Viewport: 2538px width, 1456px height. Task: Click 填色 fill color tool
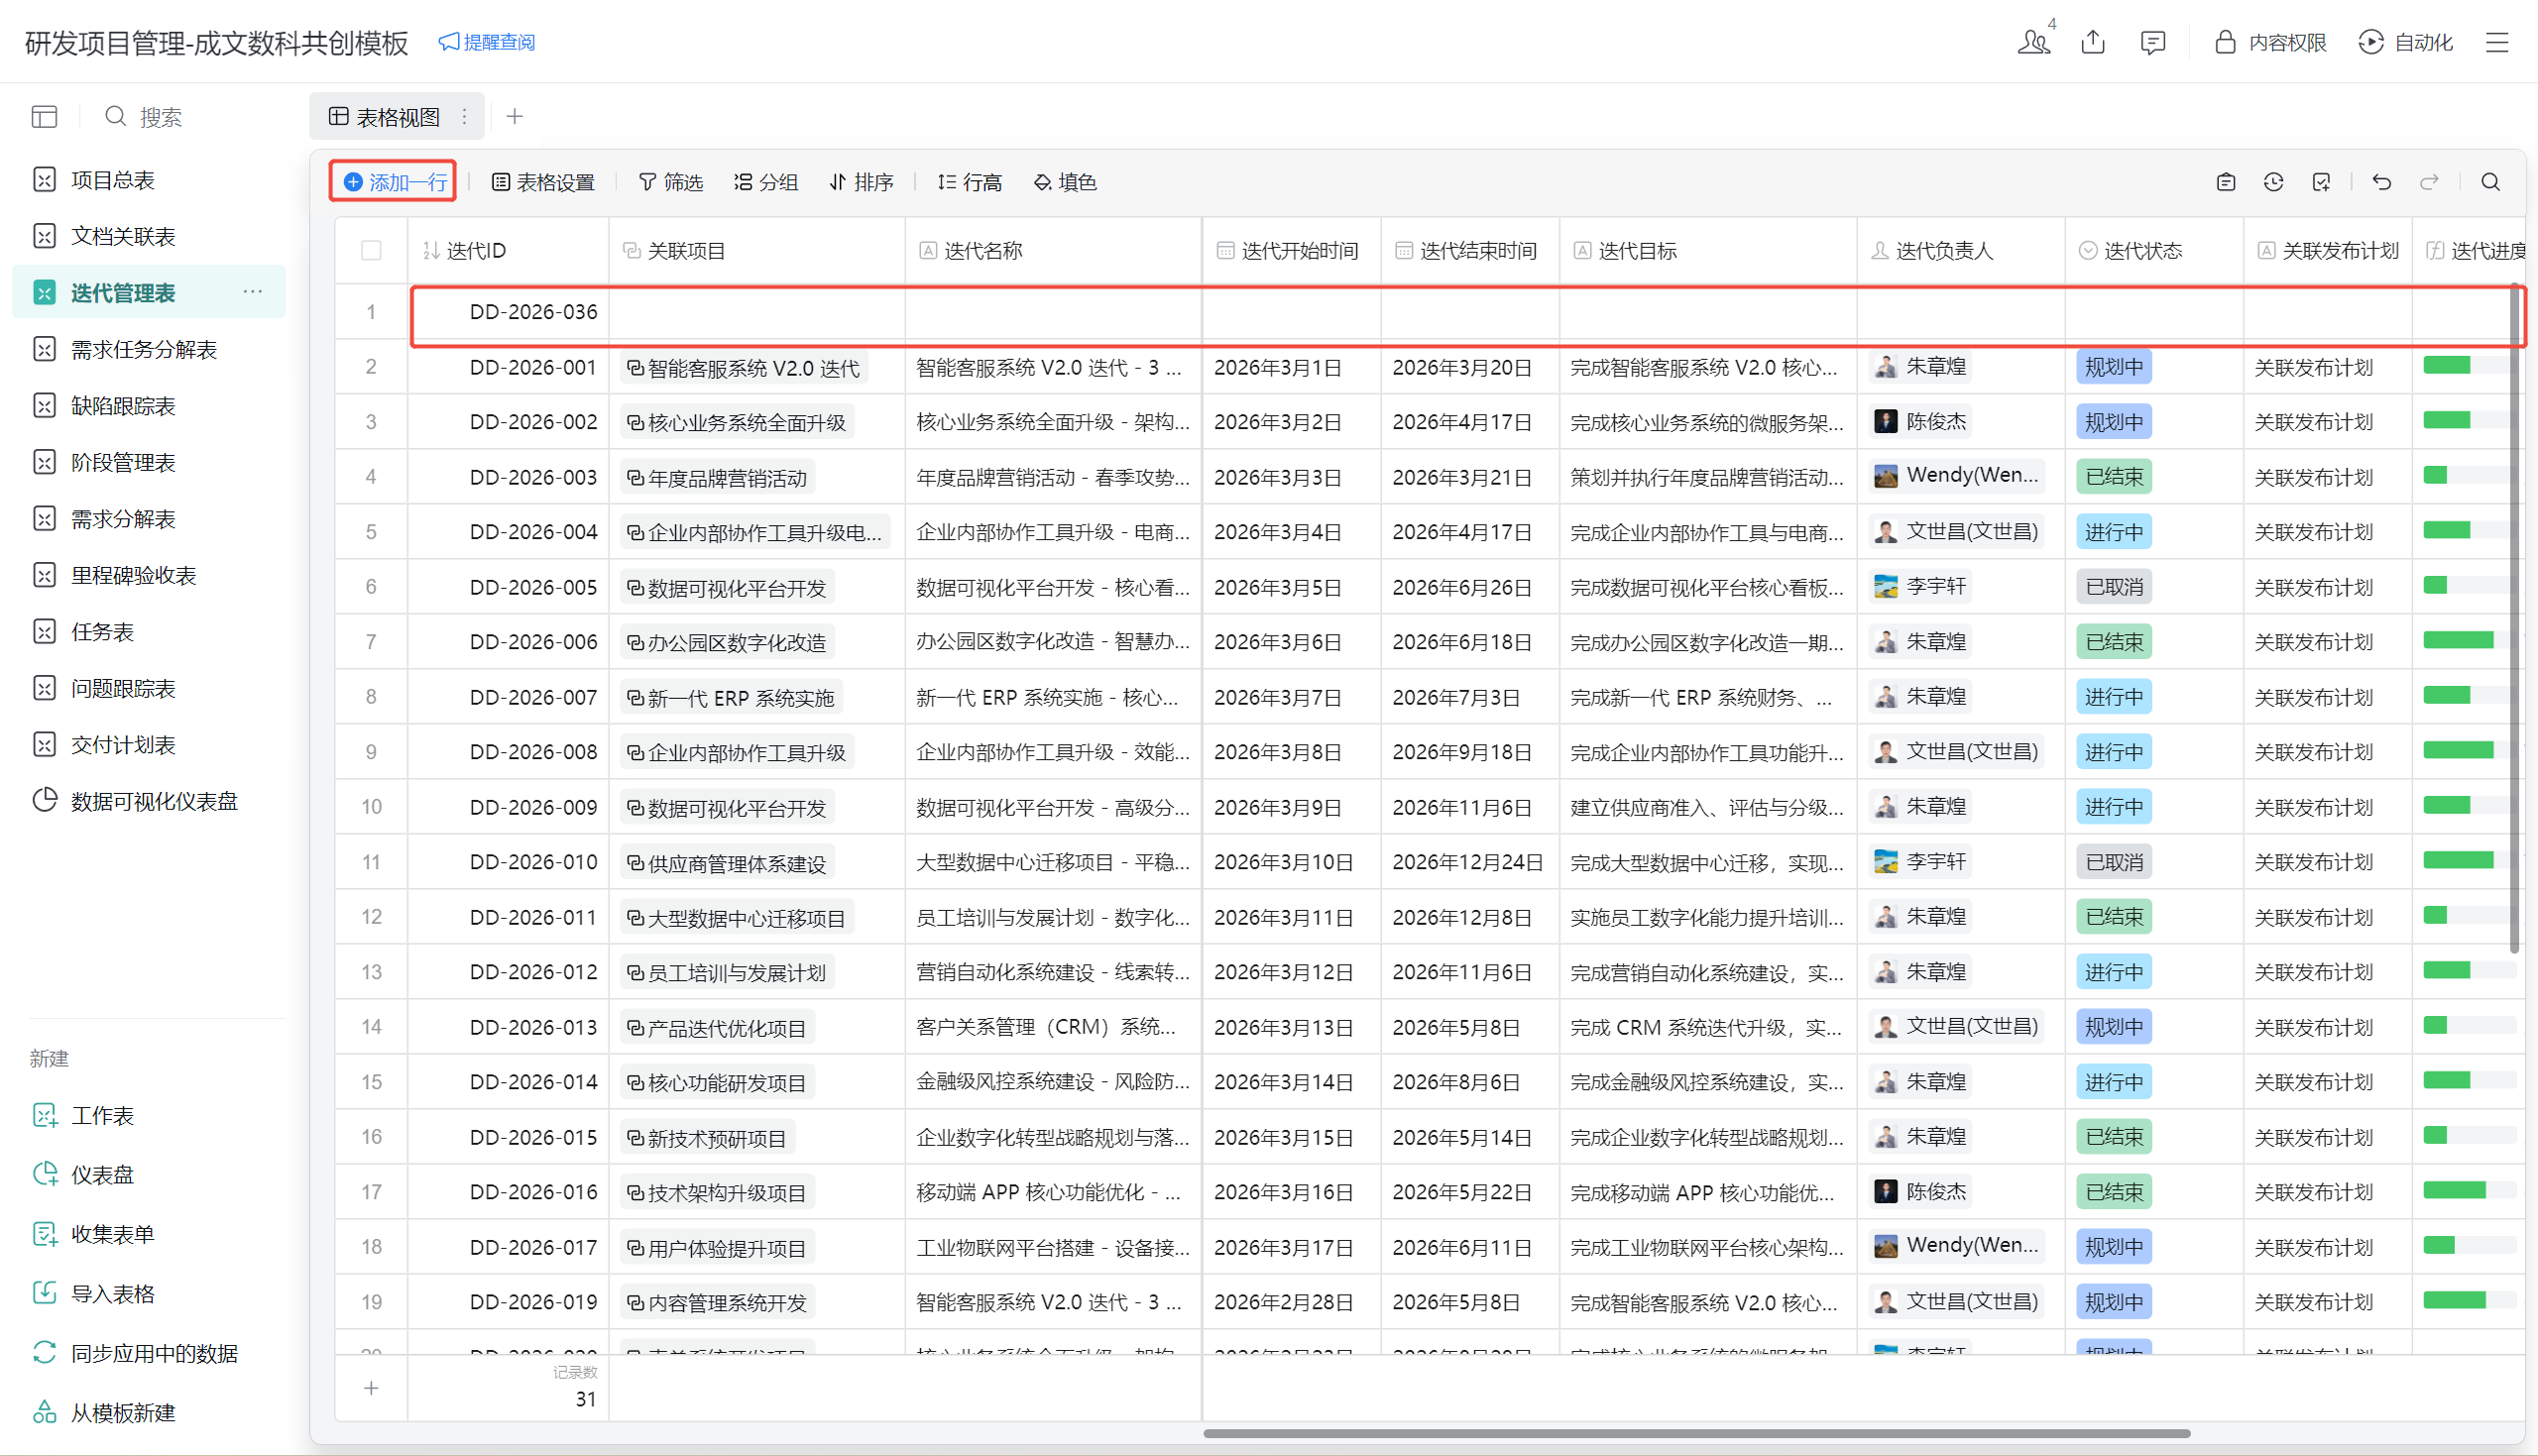tap(1065, 182)
